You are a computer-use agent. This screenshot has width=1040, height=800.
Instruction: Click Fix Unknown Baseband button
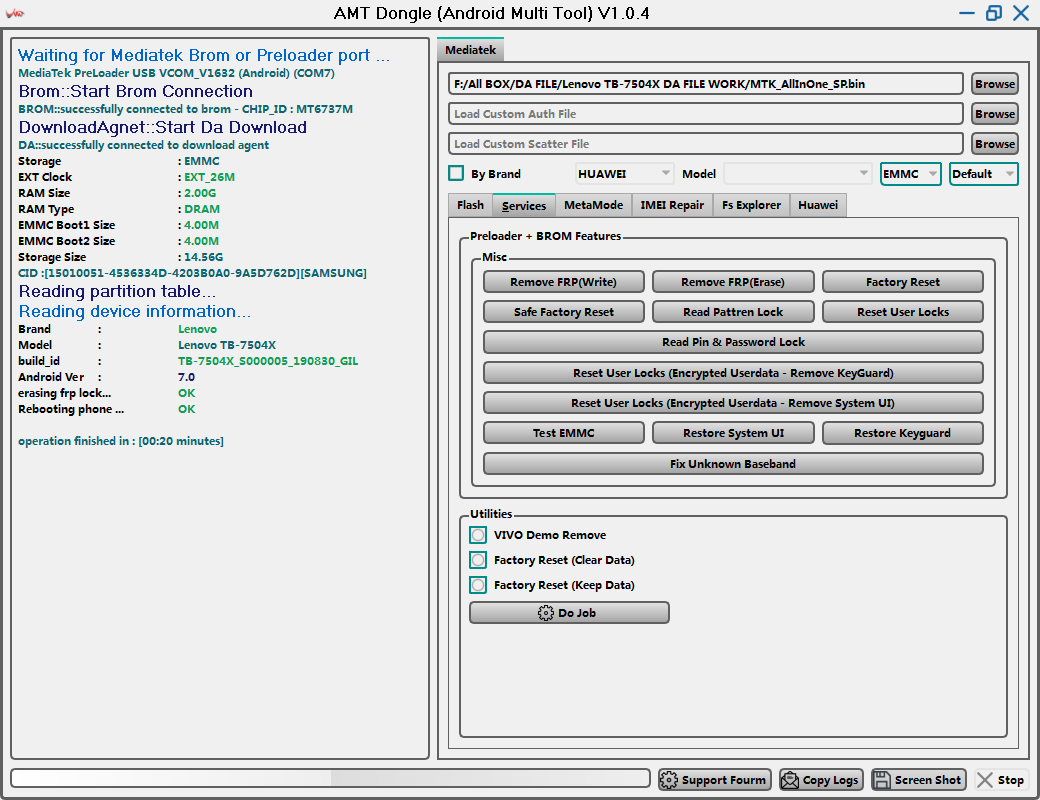point(733,464)
